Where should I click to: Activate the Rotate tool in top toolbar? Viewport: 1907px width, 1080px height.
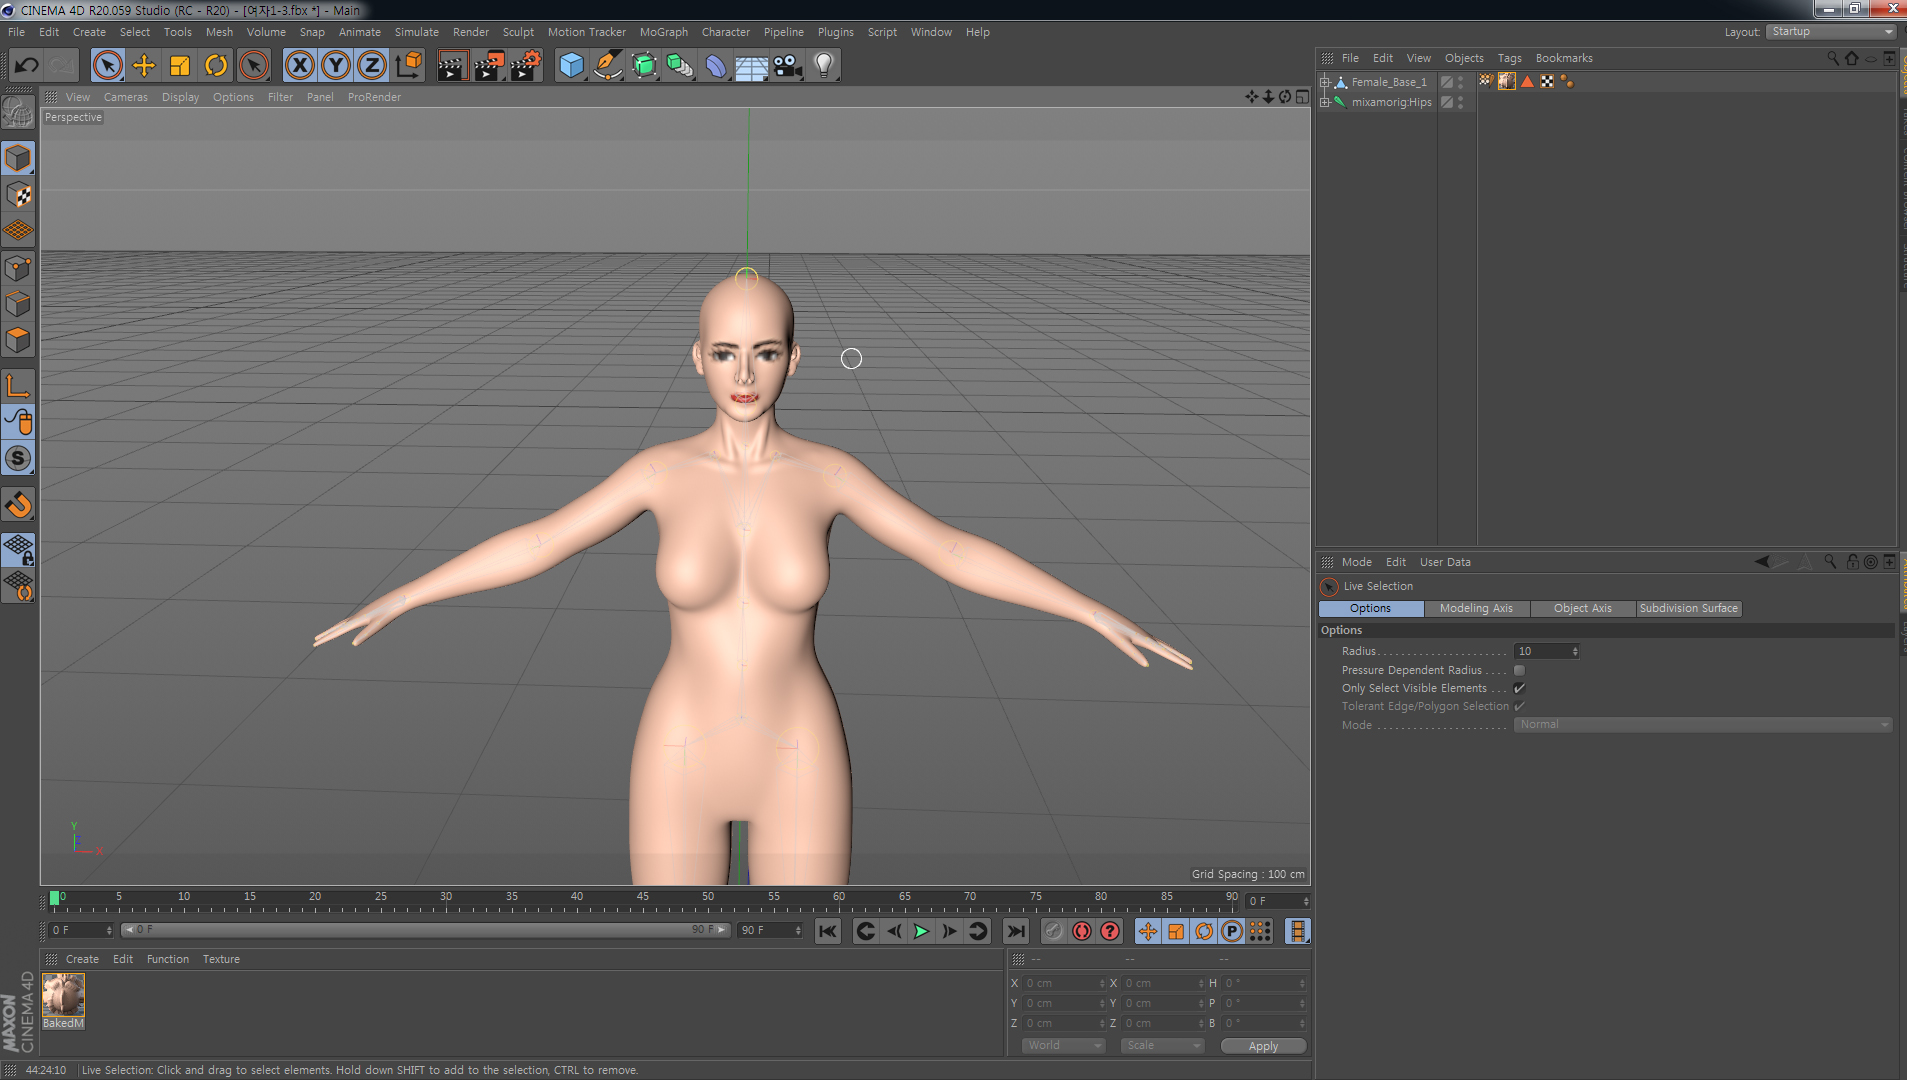coord(216,66)
